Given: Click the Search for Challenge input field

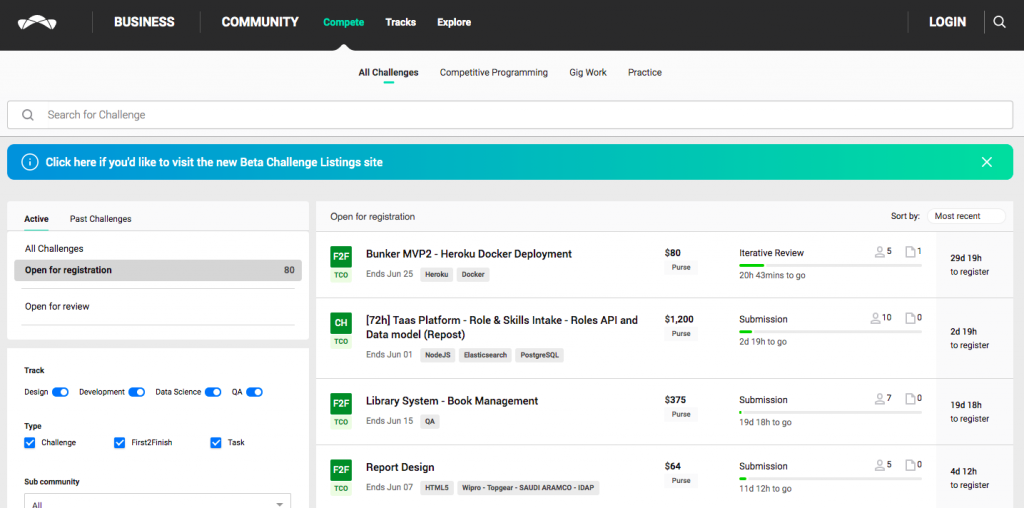Looking at the screenshot, I should pyautogui.click(x=512, y=115).
